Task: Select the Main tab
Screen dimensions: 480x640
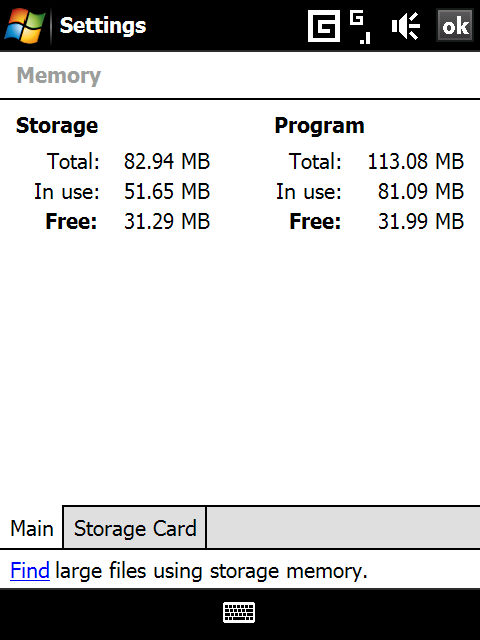Action: pos(31,528)
